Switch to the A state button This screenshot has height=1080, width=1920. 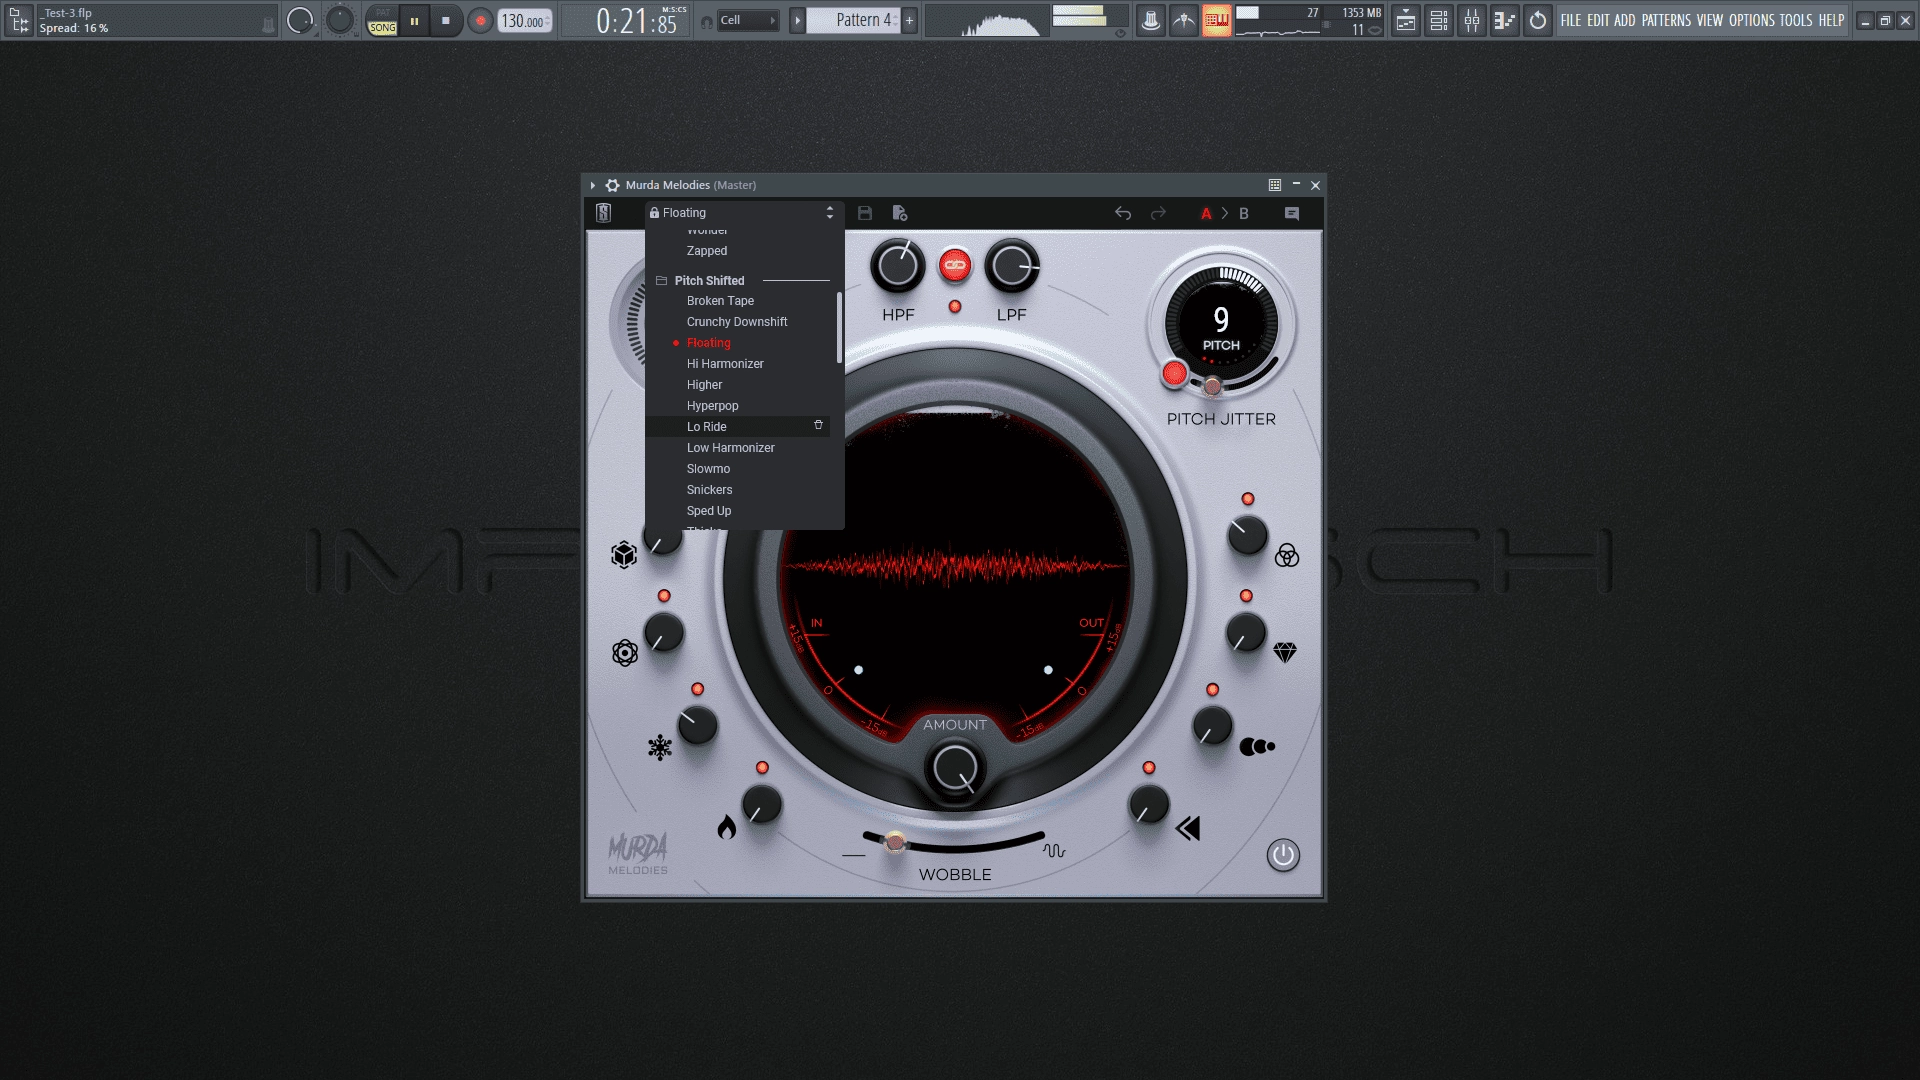1206,213
